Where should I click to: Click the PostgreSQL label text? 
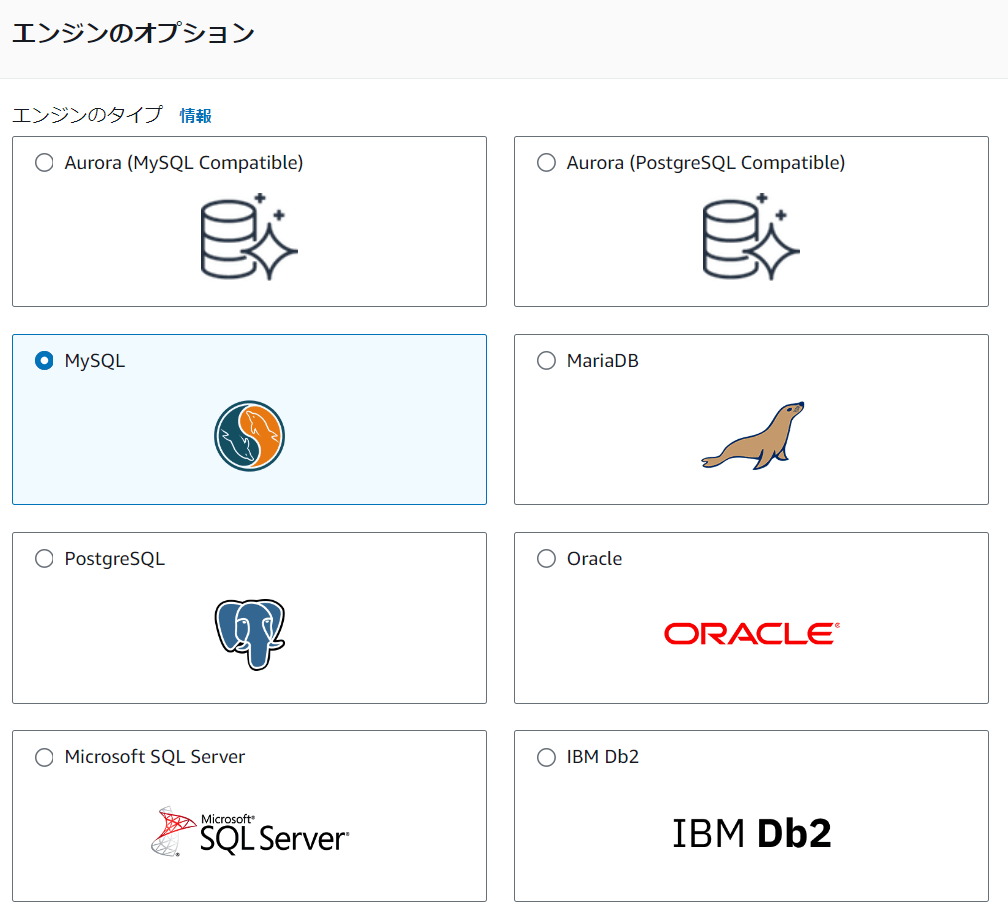[x=114, y=559]
